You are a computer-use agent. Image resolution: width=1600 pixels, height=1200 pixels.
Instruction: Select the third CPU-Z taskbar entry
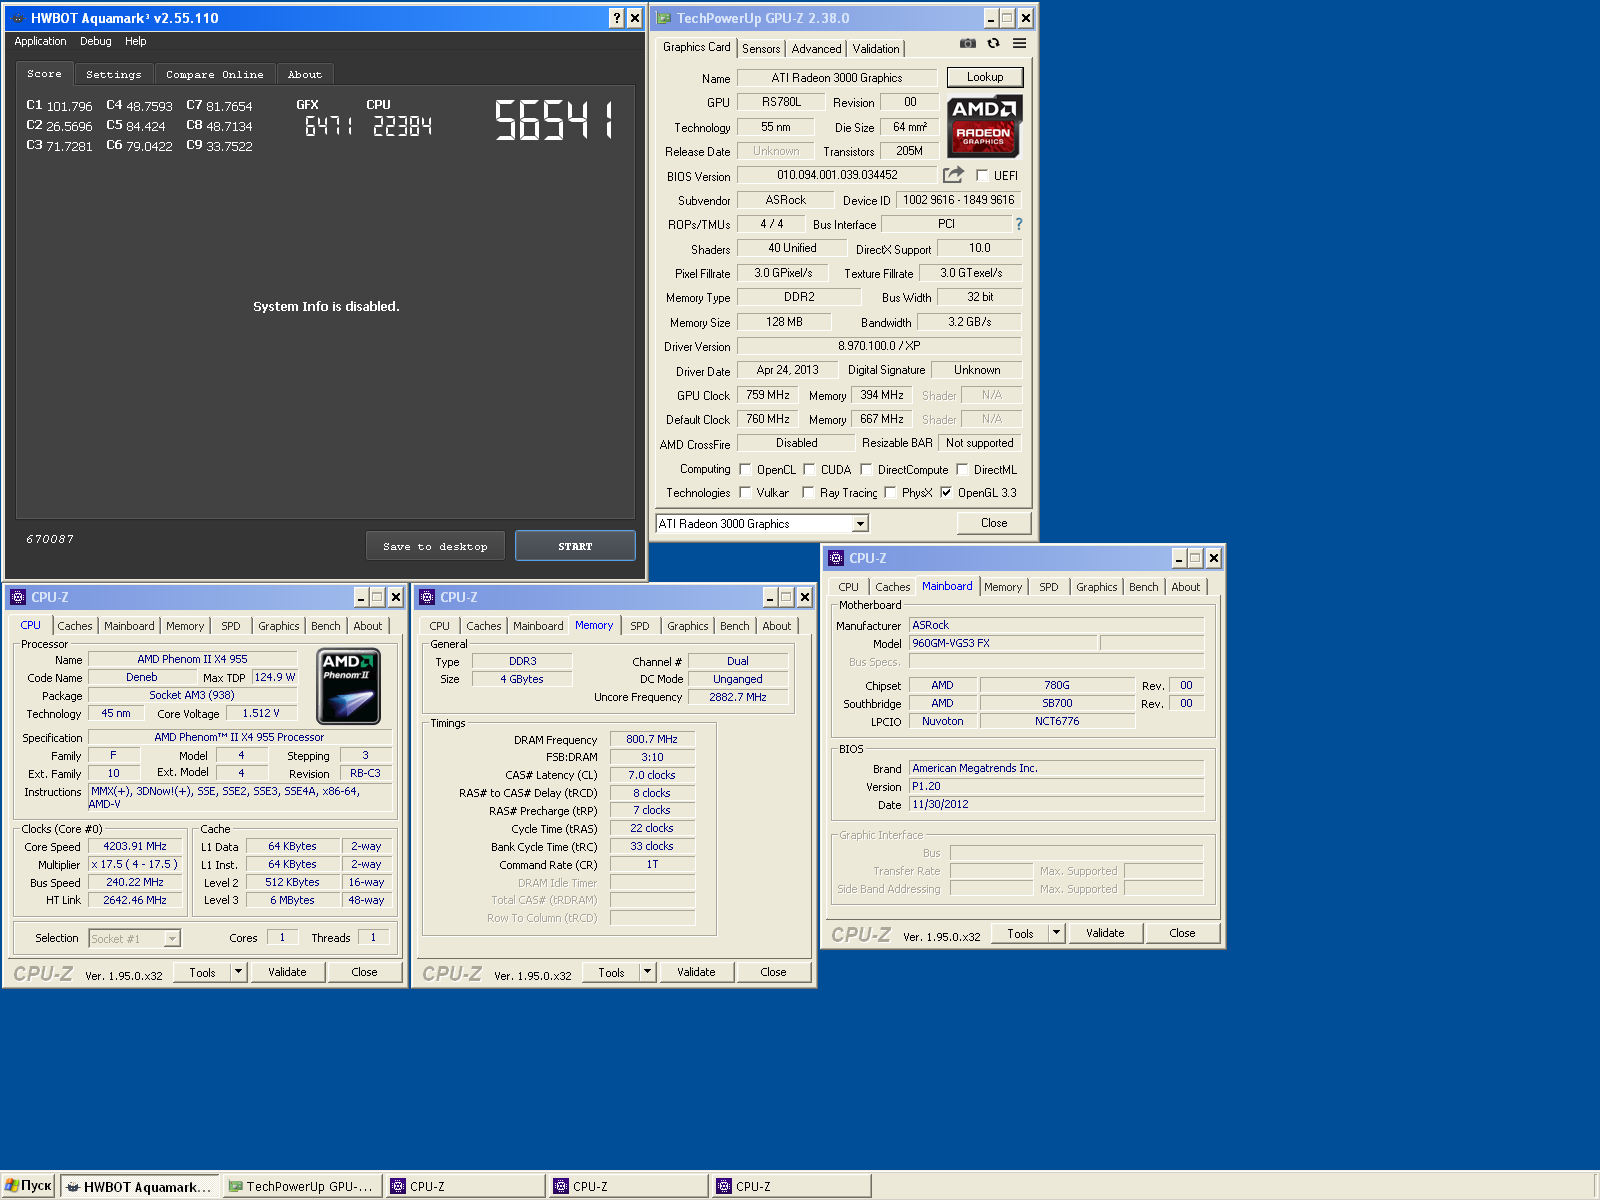[792, 1187]
